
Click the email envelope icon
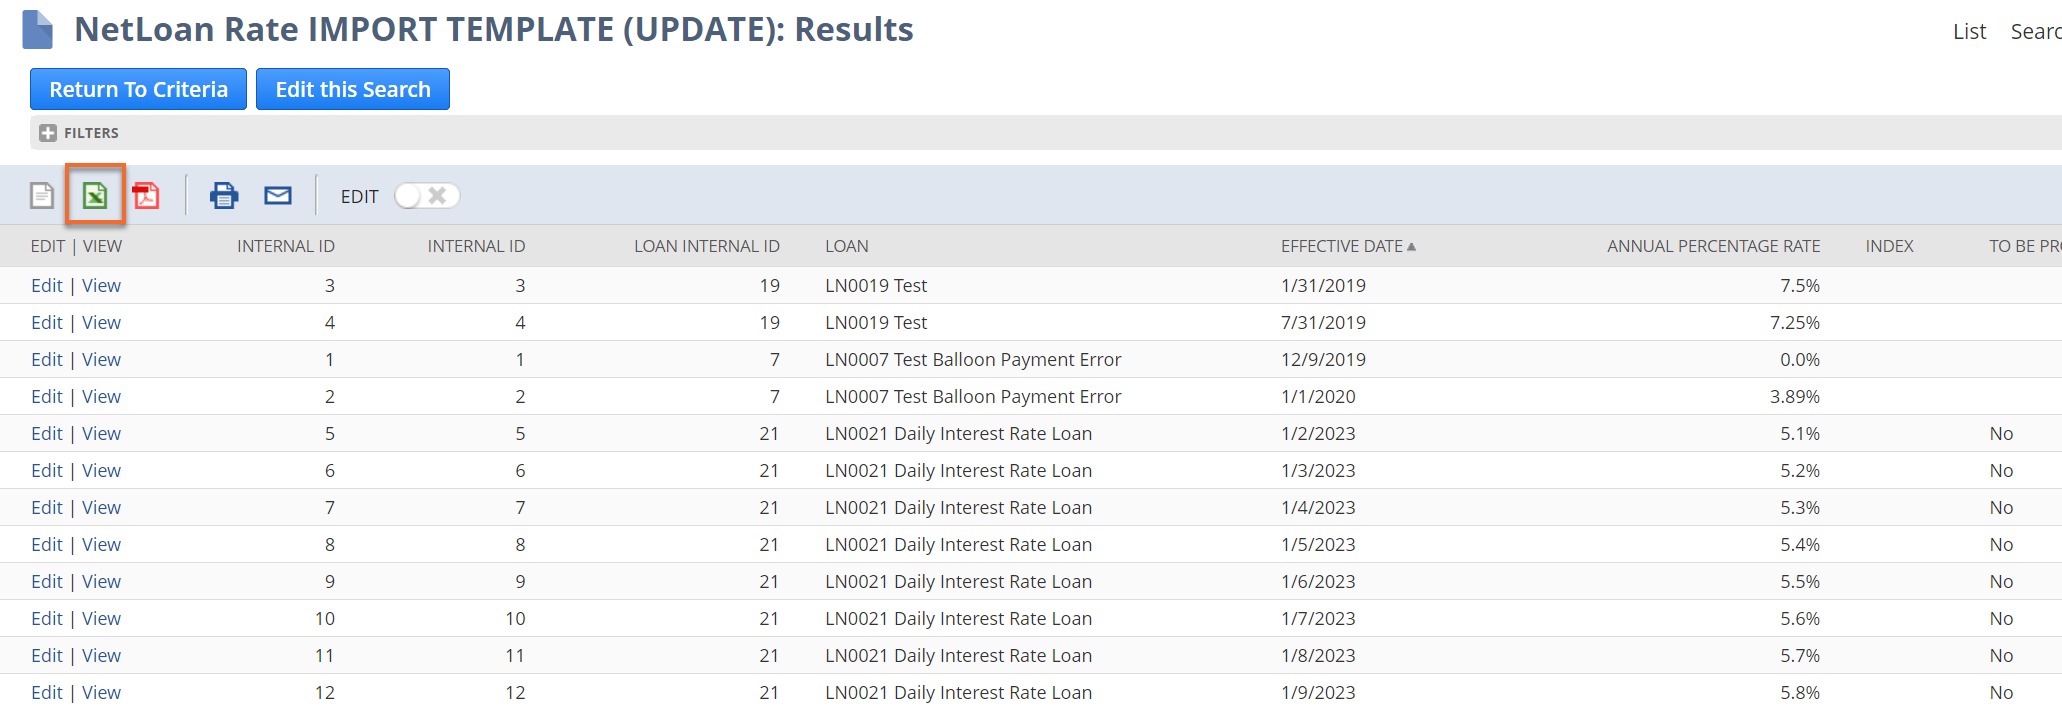278,196
